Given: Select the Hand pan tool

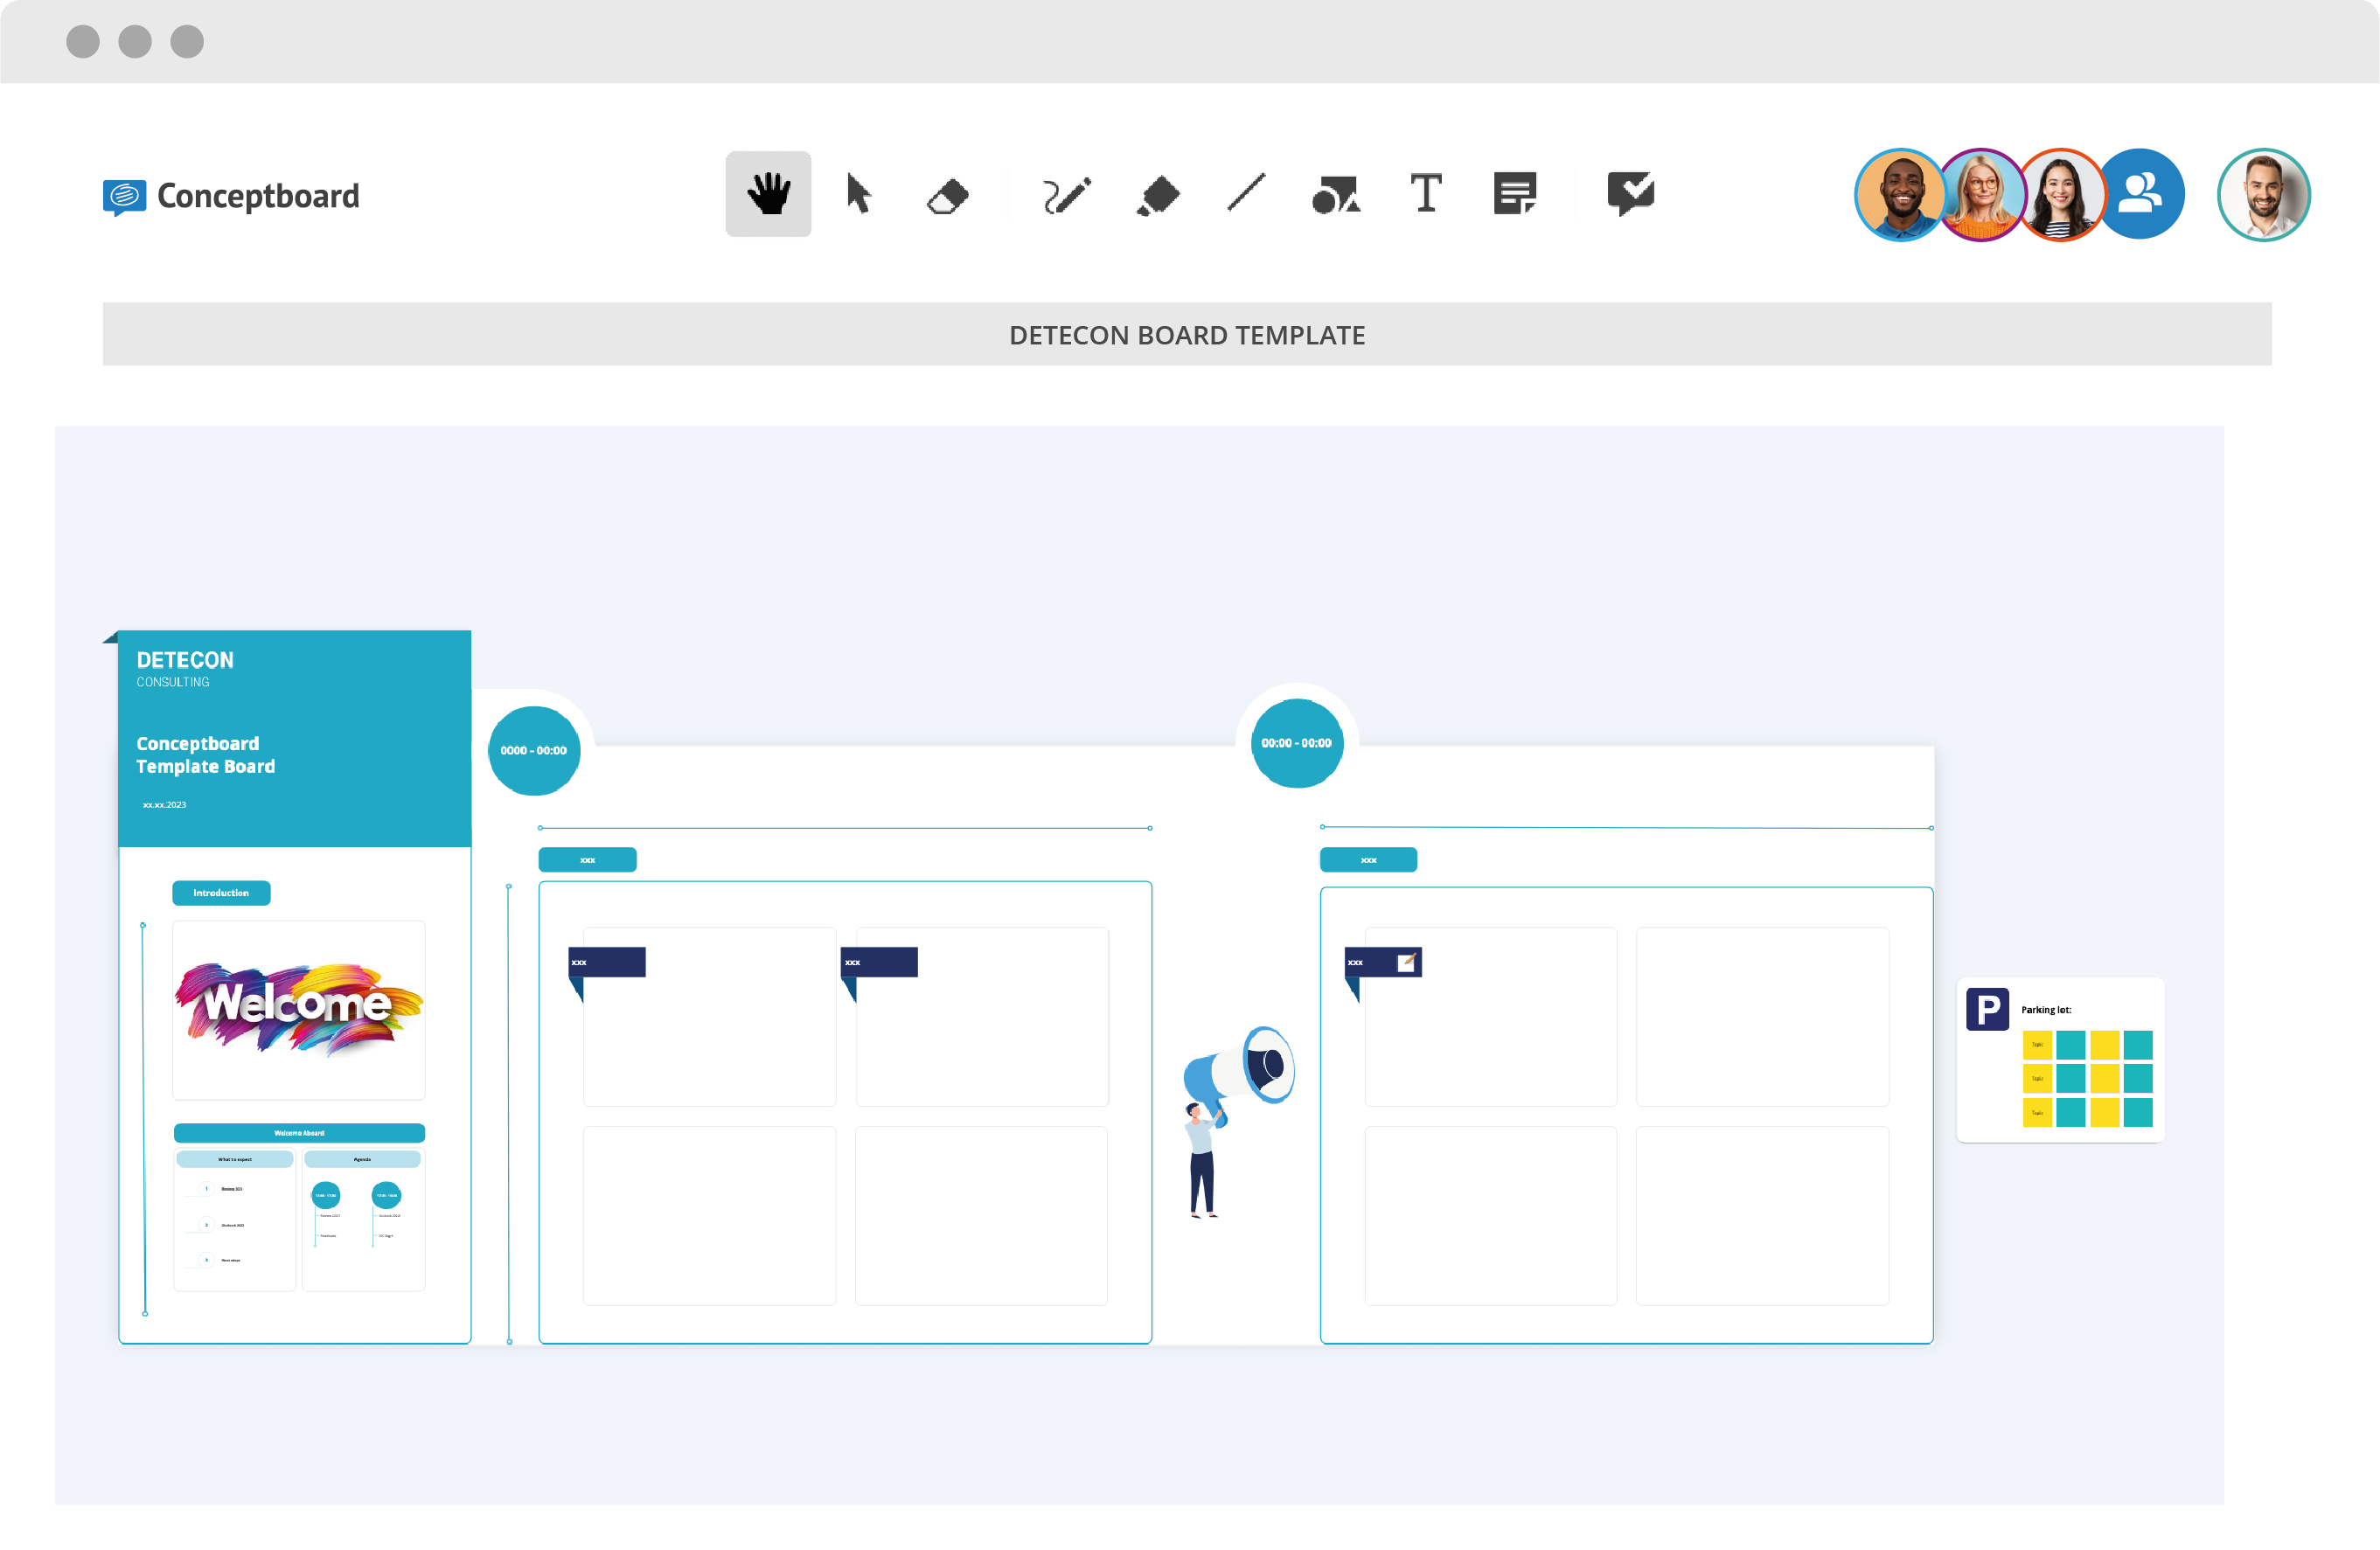Looking at the screenshot, I should pos(768,194).
